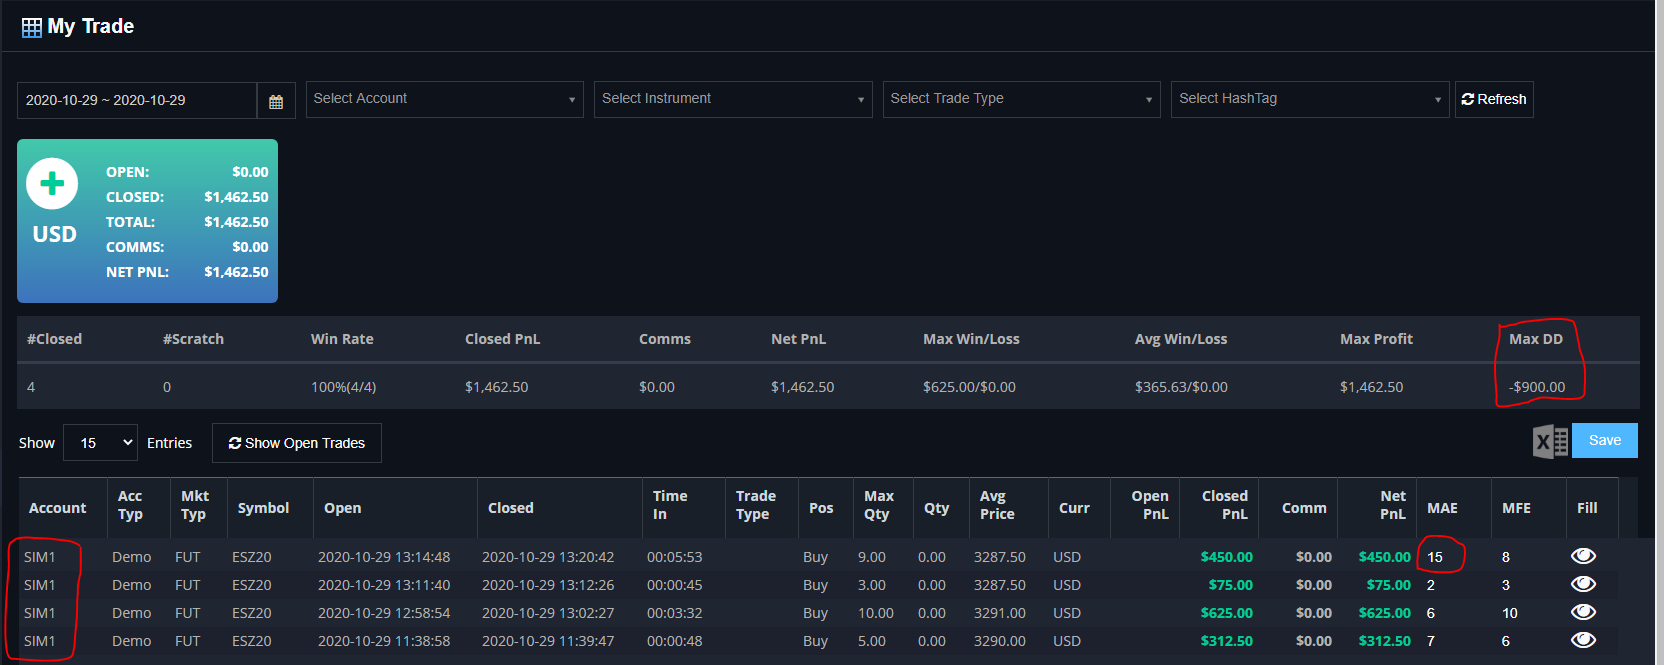The height and width of the screenshot is (665, 1664).
Task: Click Max Win/Loss value $625.00/$0.00
Action: point(969,387)
